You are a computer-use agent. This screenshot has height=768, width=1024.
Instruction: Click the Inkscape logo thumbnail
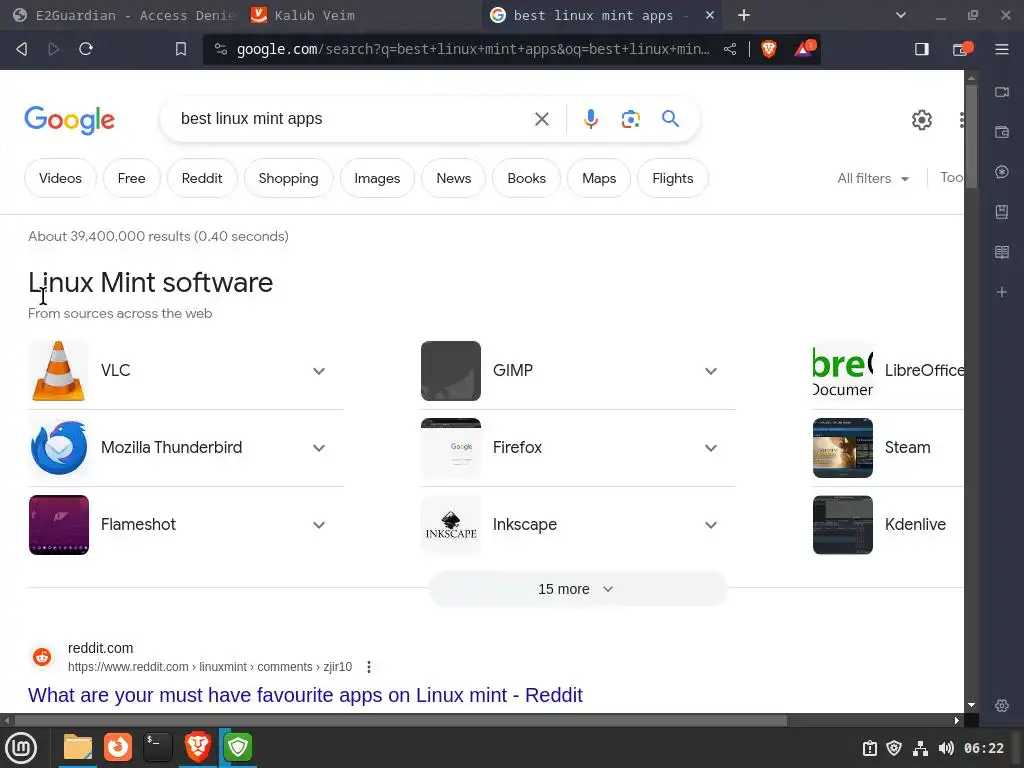point(451,525)
